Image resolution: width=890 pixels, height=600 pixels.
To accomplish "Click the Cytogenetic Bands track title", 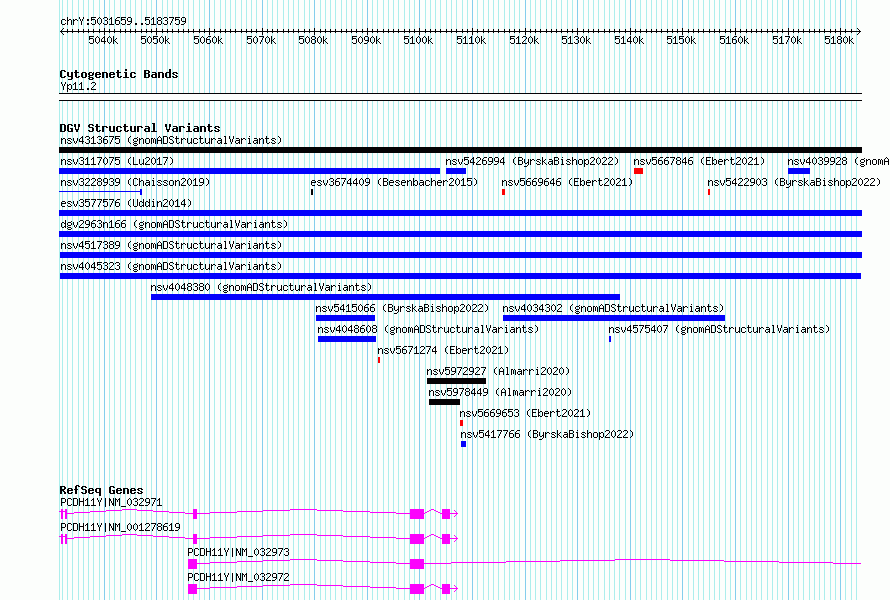I will pos(119,74).
